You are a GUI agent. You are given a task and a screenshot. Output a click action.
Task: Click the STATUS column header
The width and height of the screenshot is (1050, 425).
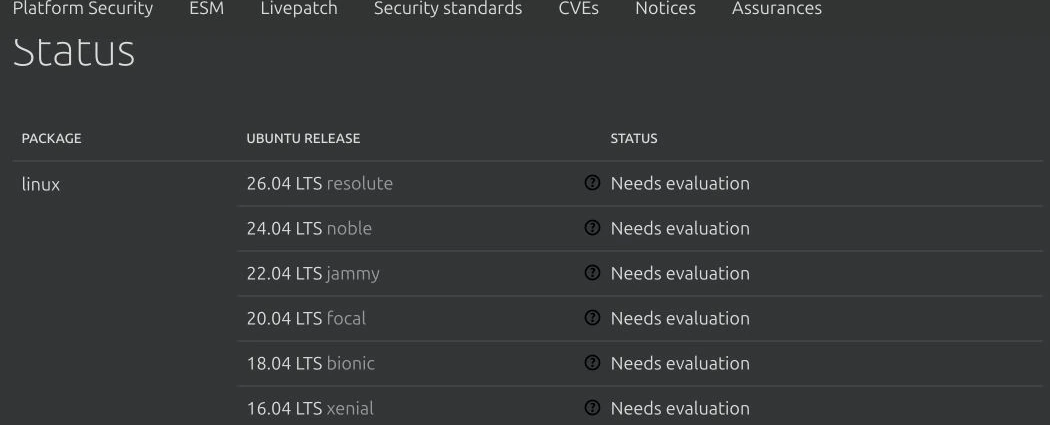click(633, 139)
